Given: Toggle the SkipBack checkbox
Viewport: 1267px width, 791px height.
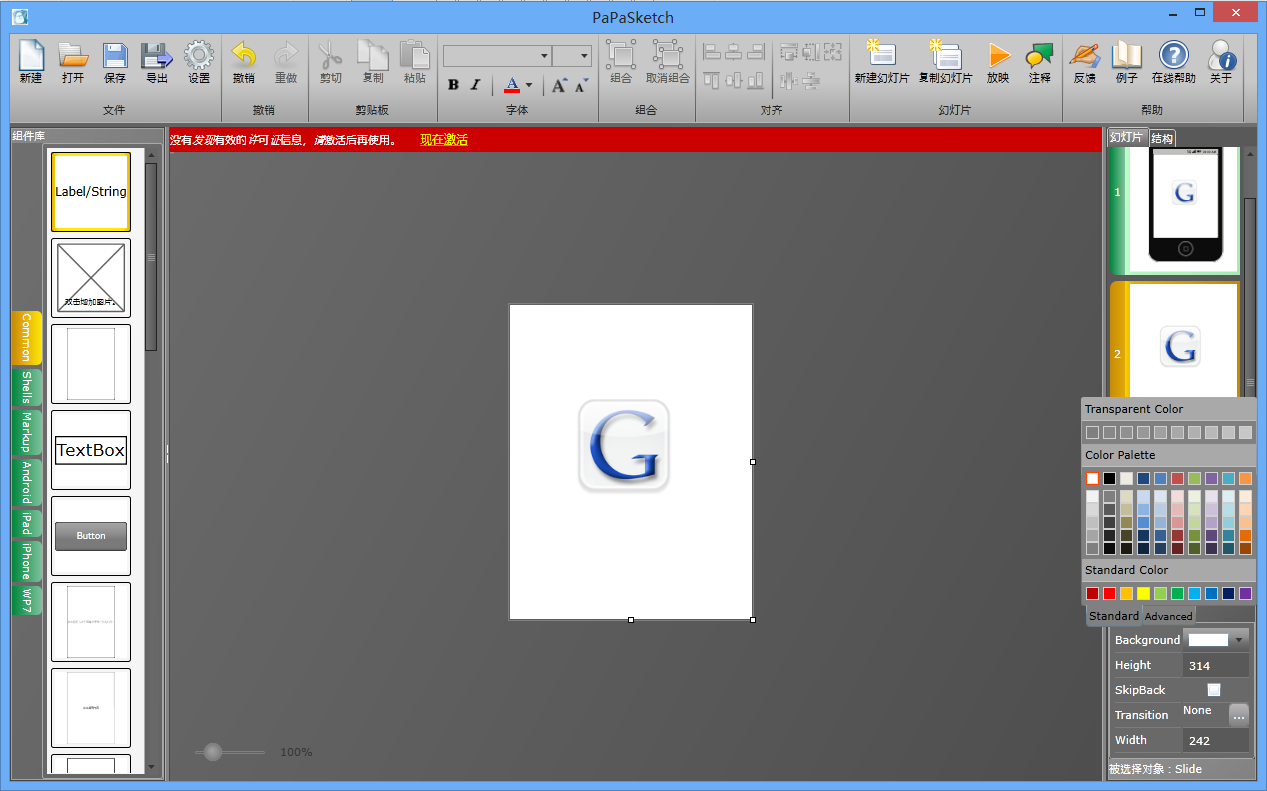Looking at the screenshot, I should 1214,690.
